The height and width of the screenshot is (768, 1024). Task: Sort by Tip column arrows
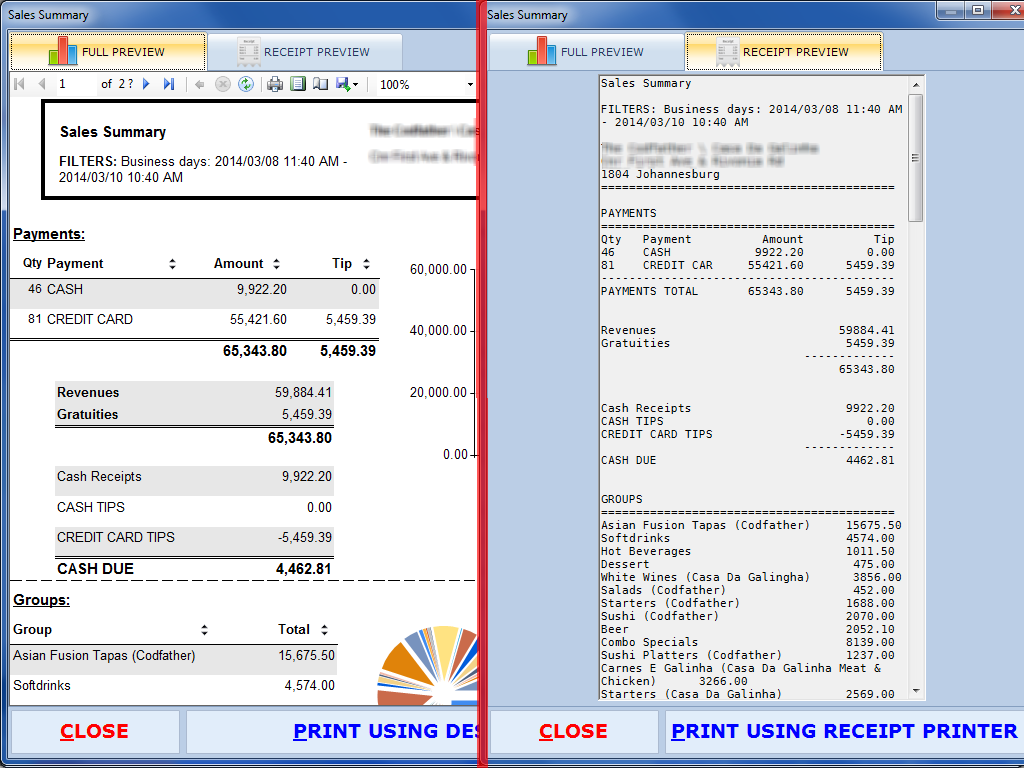(x=367, y=264)
